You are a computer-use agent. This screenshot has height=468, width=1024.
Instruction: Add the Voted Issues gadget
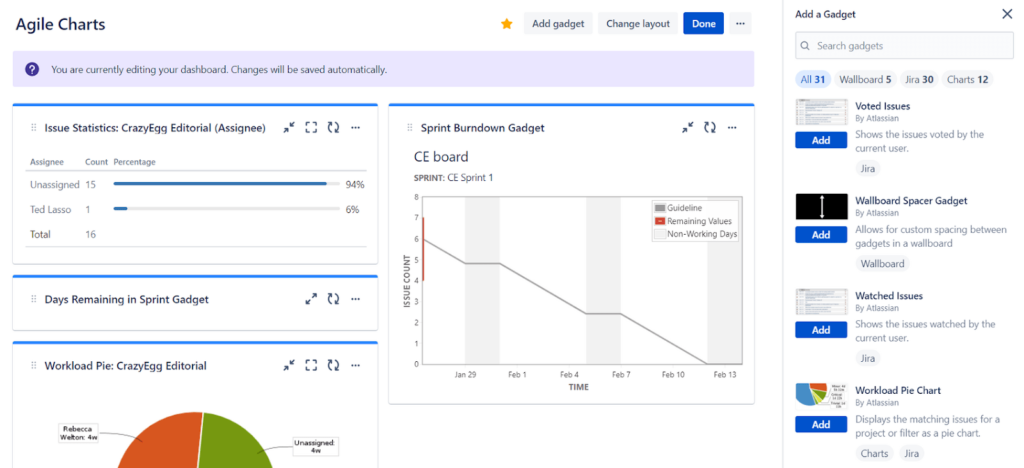(821, 140)
